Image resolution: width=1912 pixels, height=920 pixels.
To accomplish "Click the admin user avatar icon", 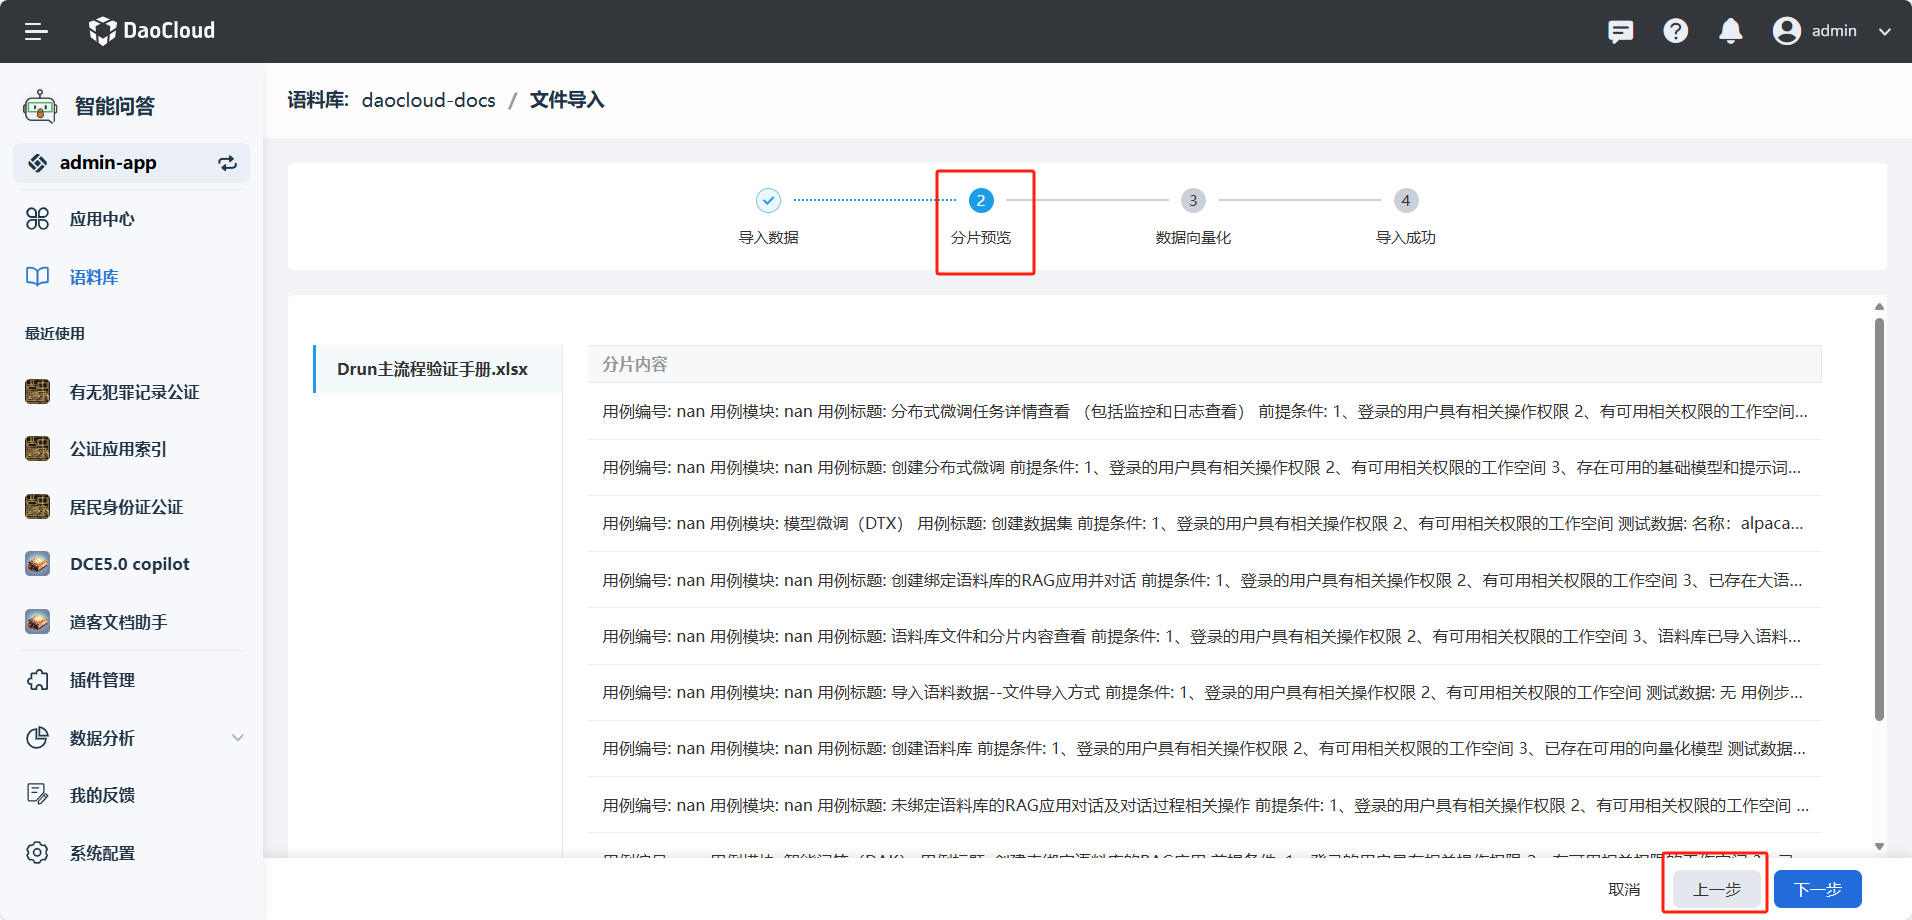I will [1786, 31].
